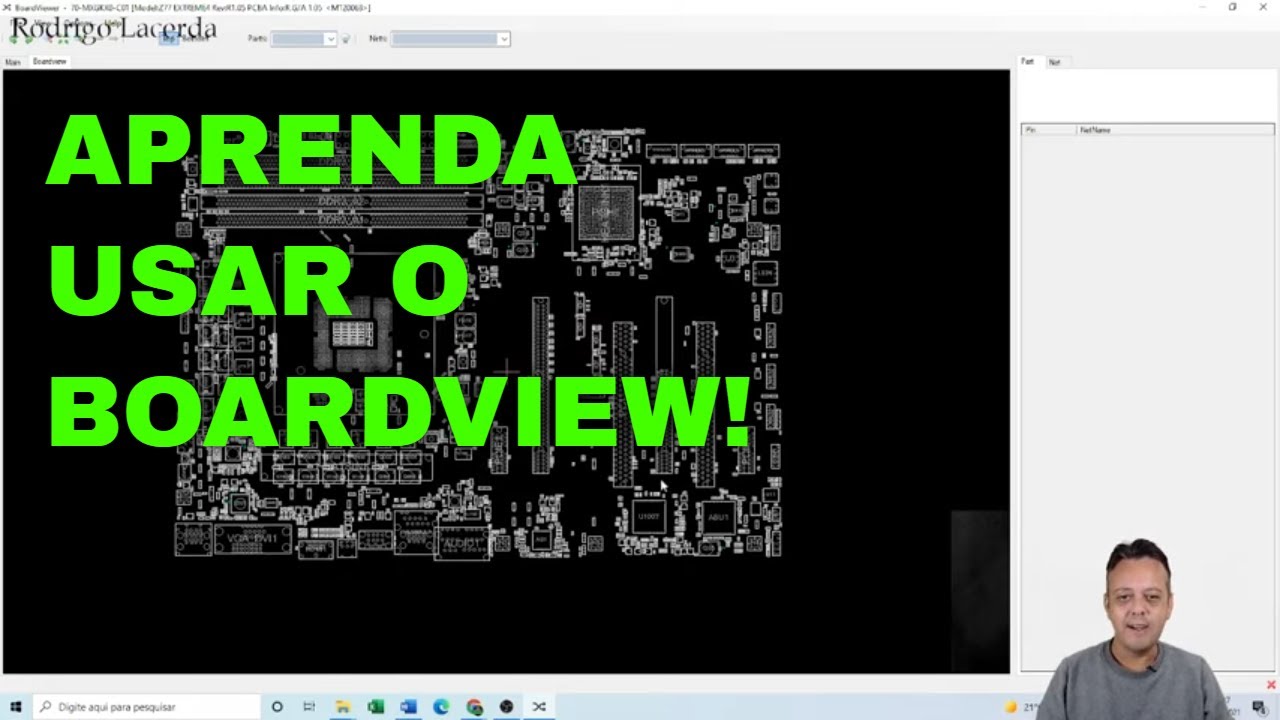The height and width of the screenshot is (720, 1280).
Task: Click the Pin column header
Action: (1048, 130)
